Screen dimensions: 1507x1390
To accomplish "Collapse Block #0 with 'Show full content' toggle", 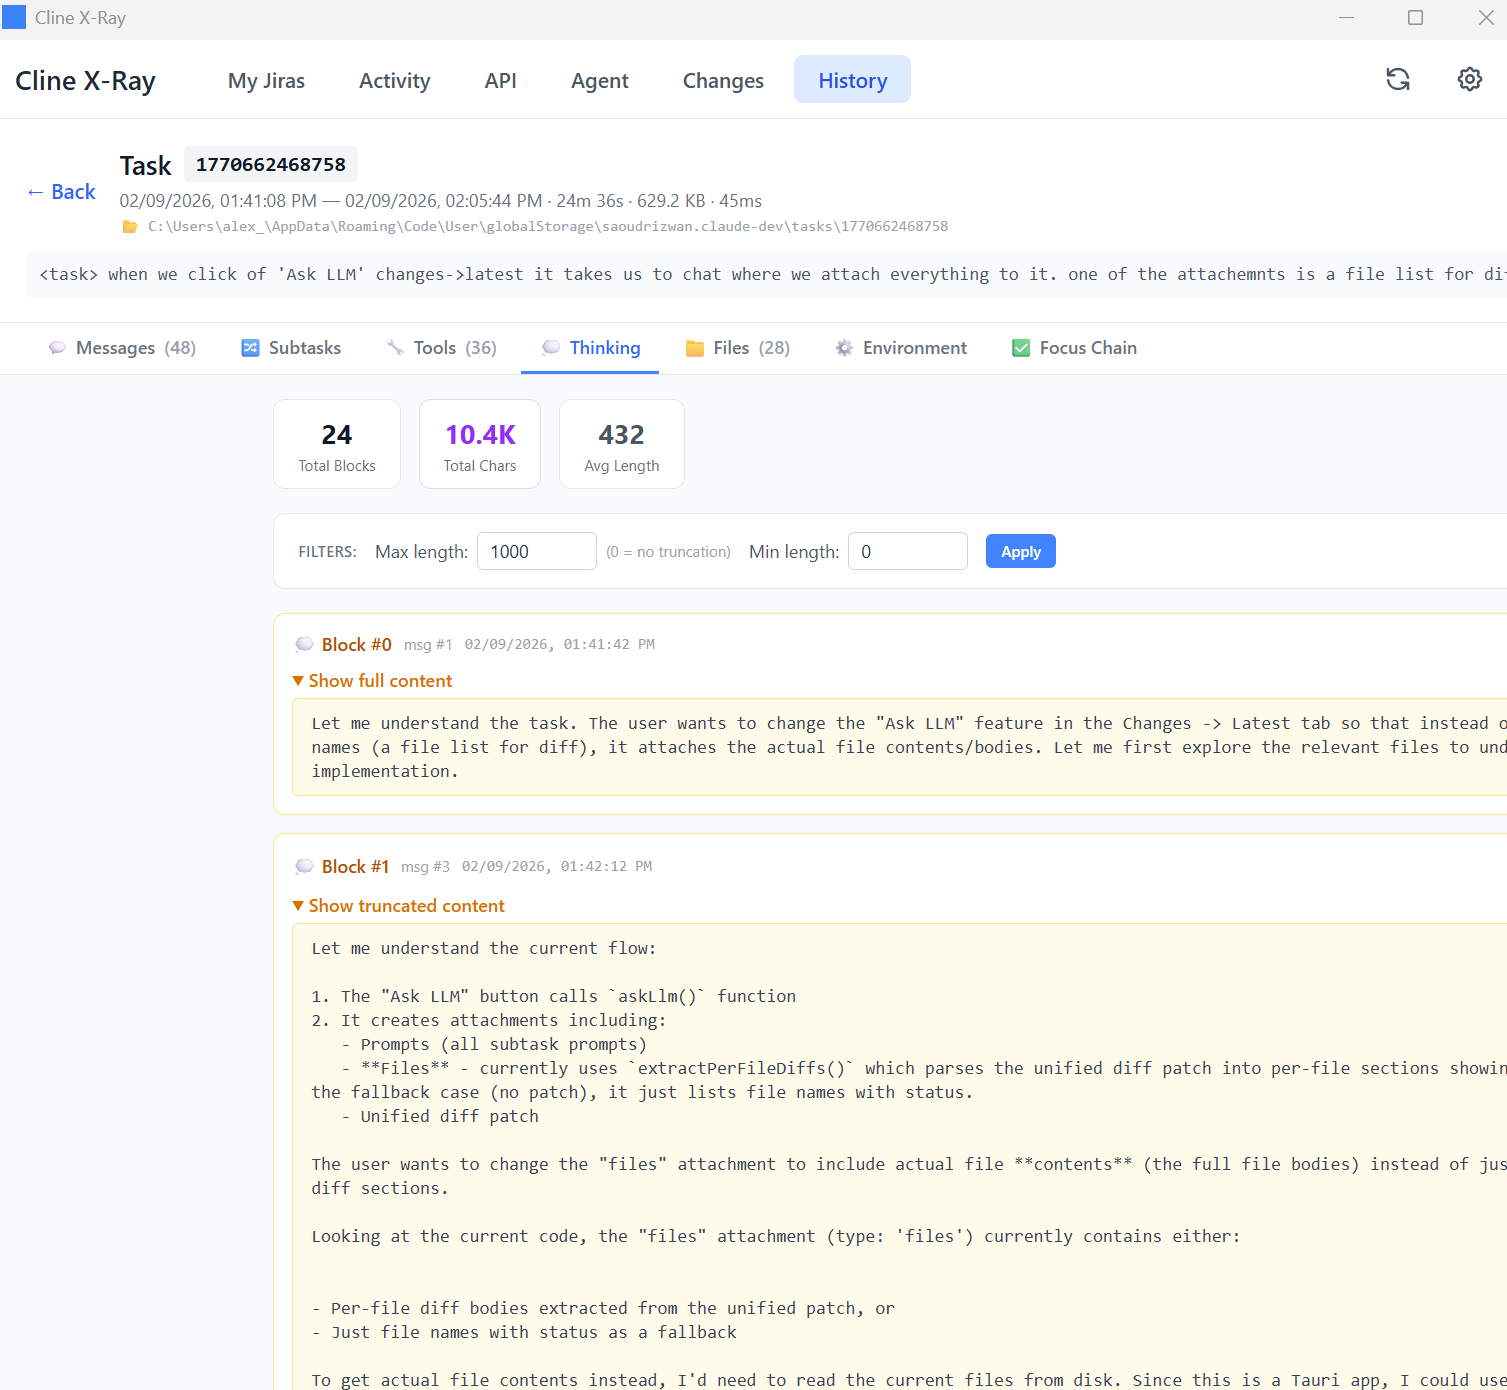I will [372, 681].
